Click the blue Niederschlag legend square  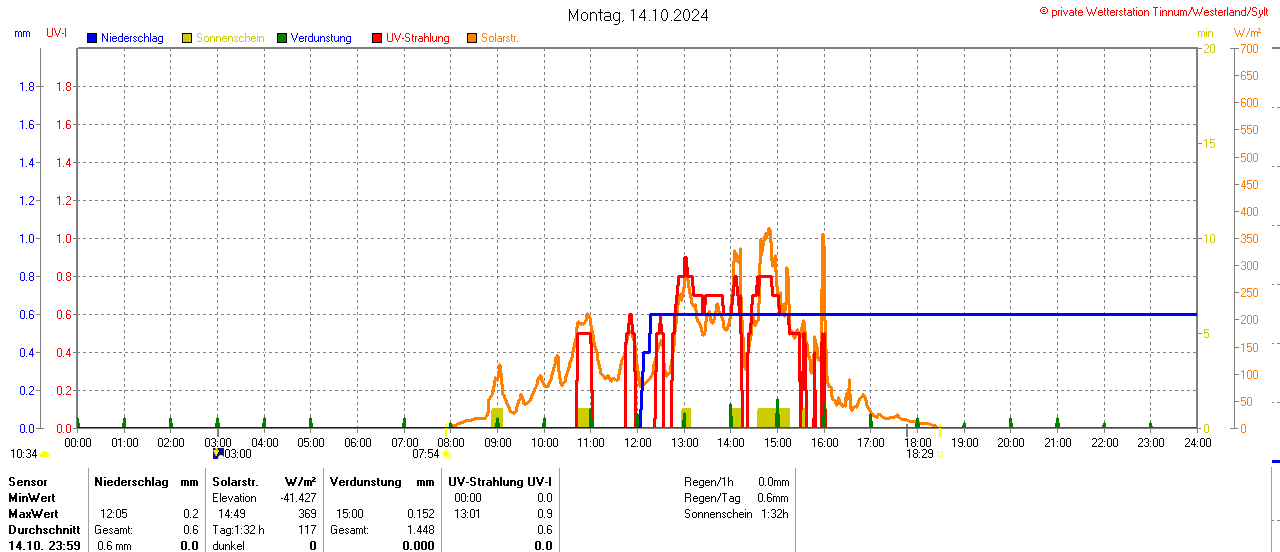92,38
